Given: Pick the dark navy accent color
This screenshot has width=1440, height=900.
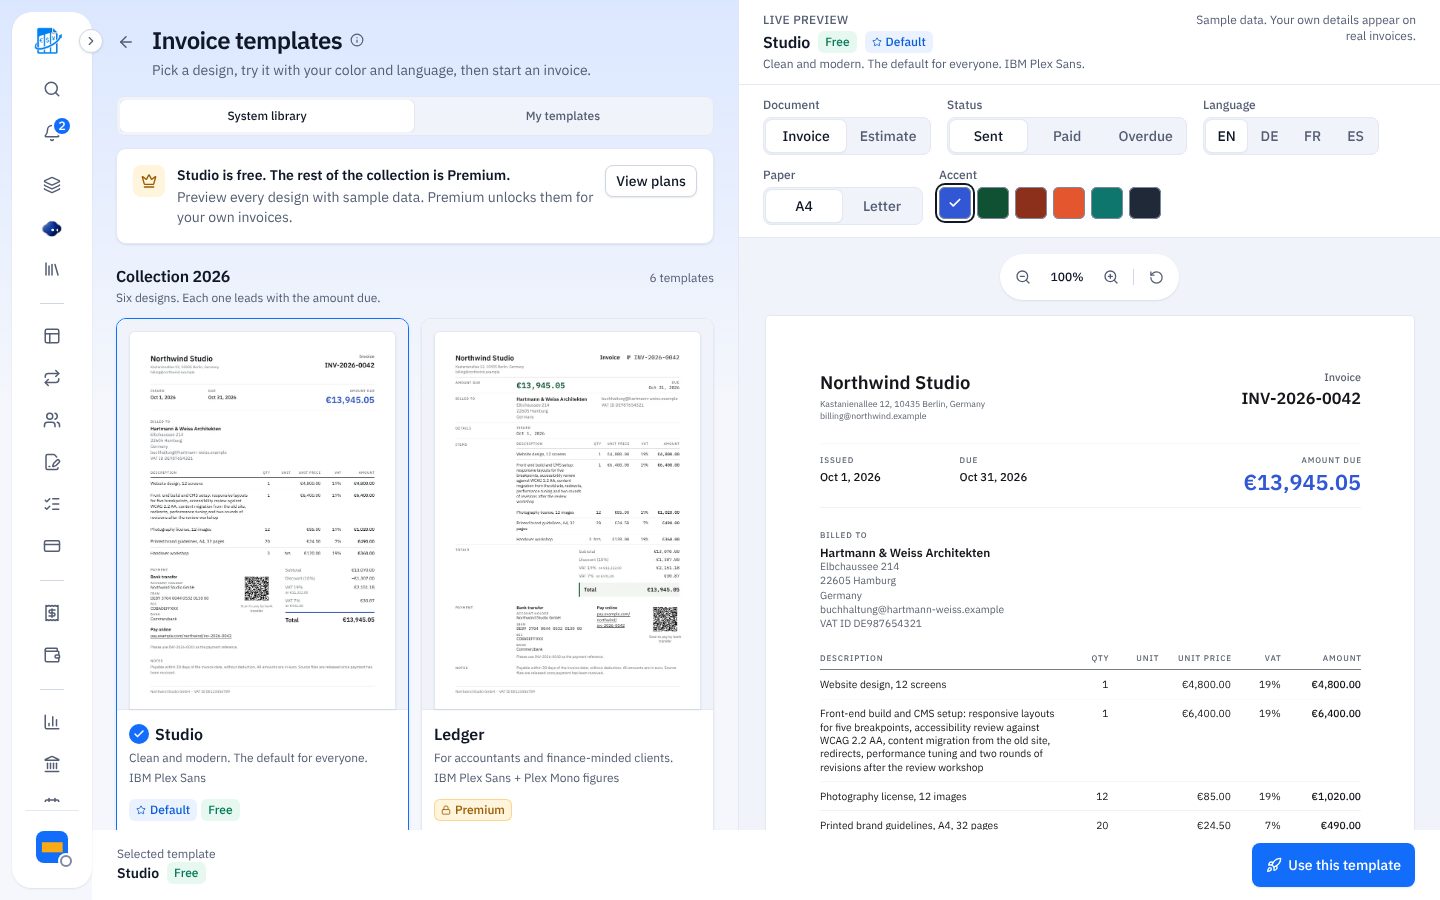Looking at the screenshot, I should click(1145, 203).
